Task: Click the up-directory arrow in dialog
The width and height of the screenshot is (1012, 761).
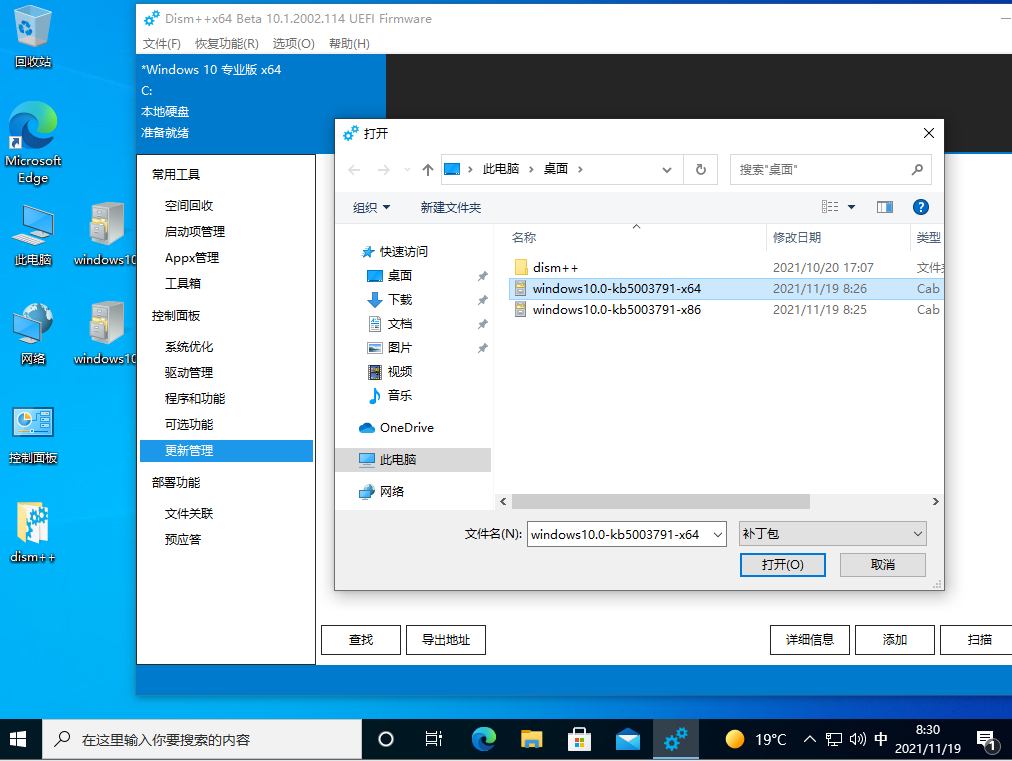Action: (x=428, y=170)
